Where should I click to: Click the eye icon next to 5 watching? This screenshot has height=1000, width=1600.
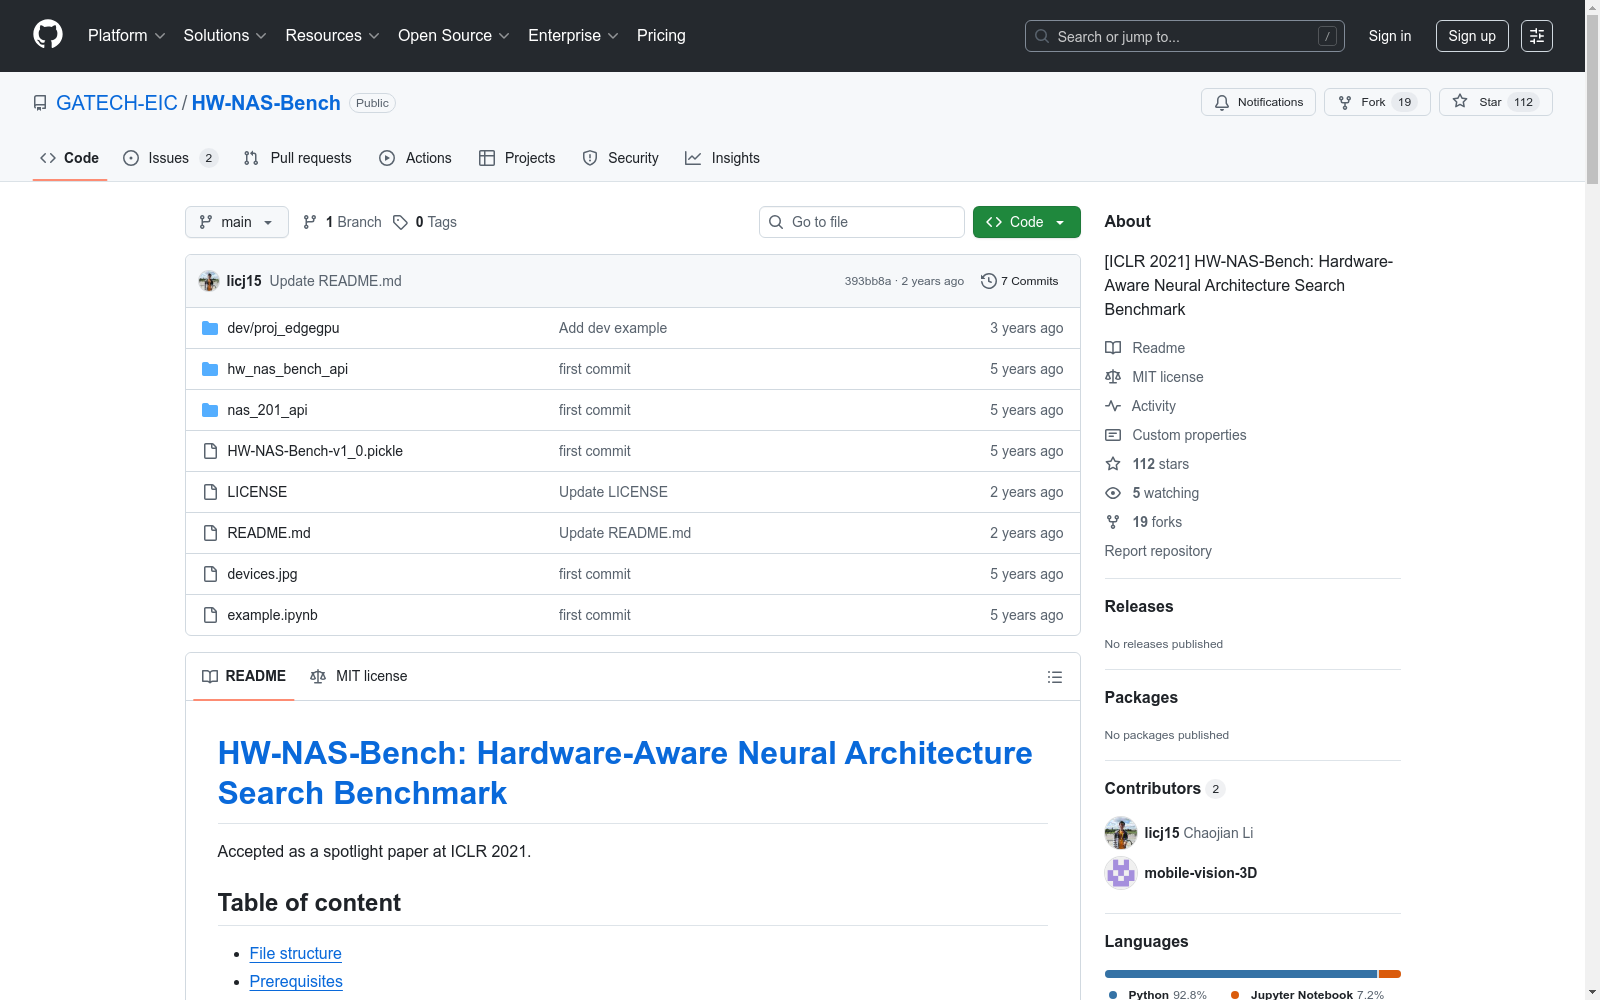pos(1113,493)
